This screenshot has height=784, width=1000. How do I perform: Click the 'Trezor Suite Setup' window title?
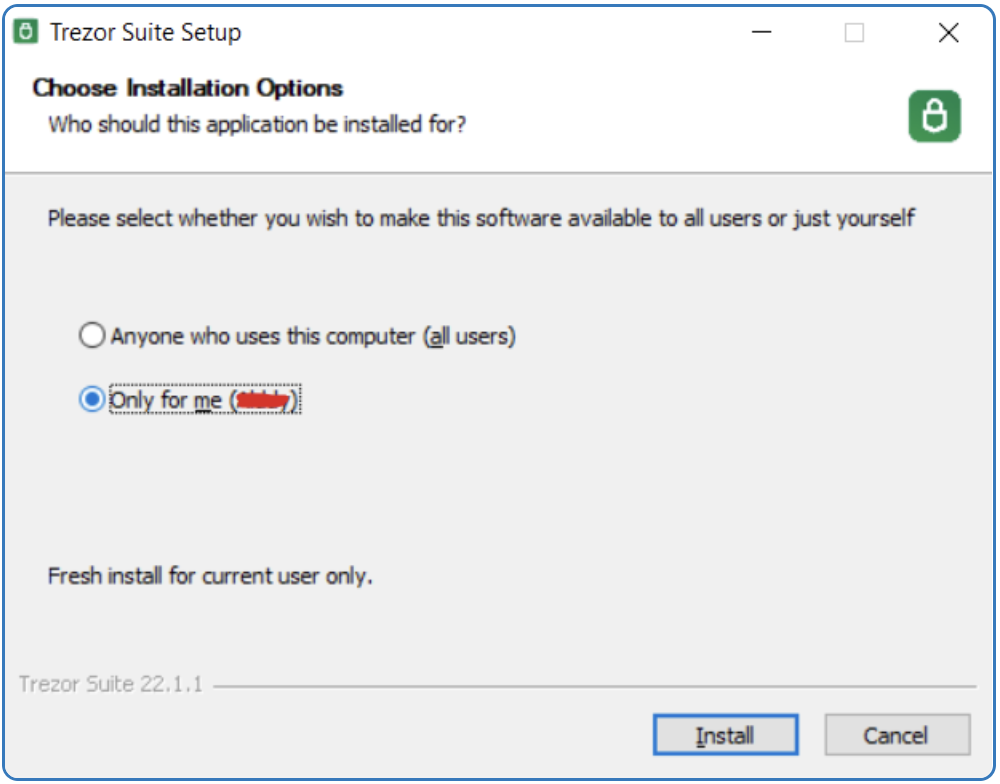(x=145, y=32)
